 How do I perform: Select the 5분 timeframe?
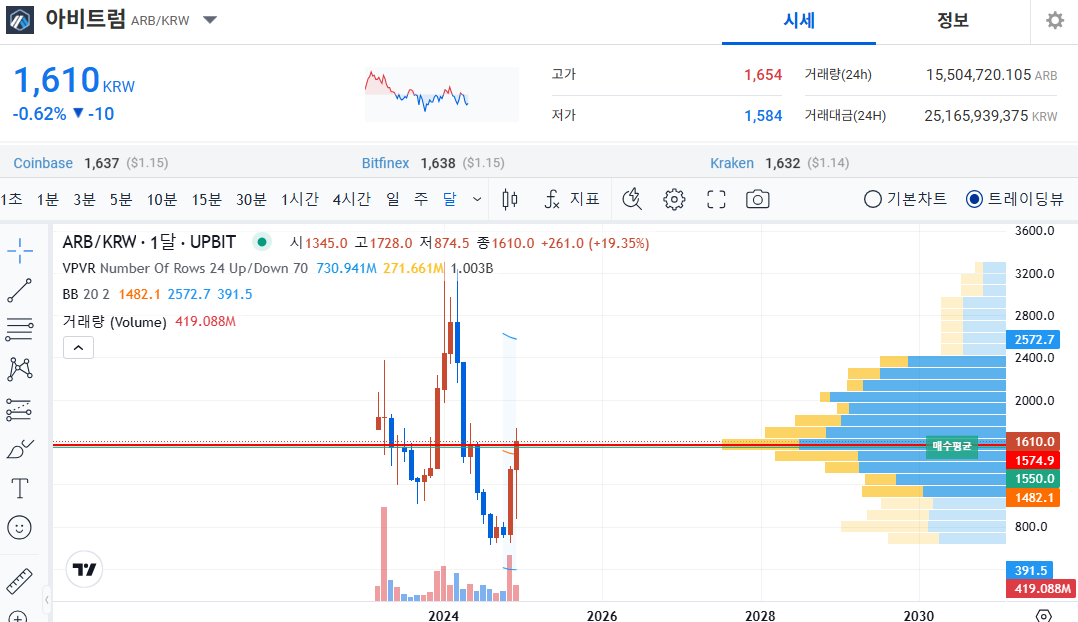pyautogui.click(x=120, y=199)
